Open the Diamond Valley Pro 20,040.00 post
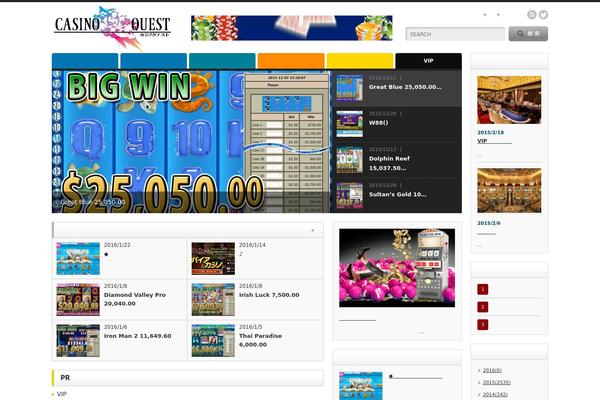600x400 pixels. [x=135, y=299]
